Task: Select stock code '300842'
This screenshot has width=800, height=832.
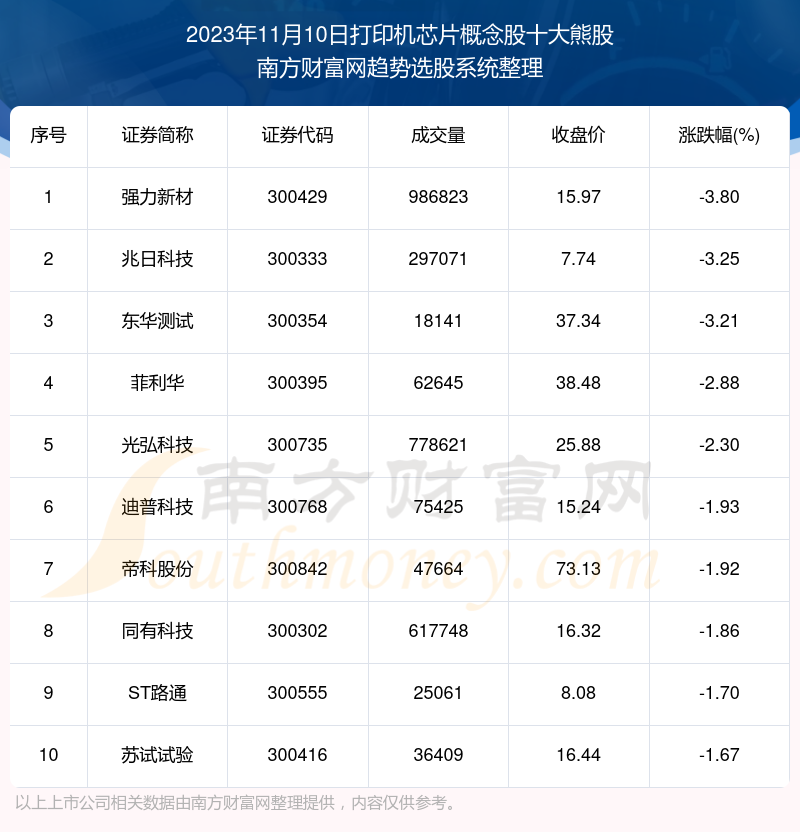Action: [297, 569]
